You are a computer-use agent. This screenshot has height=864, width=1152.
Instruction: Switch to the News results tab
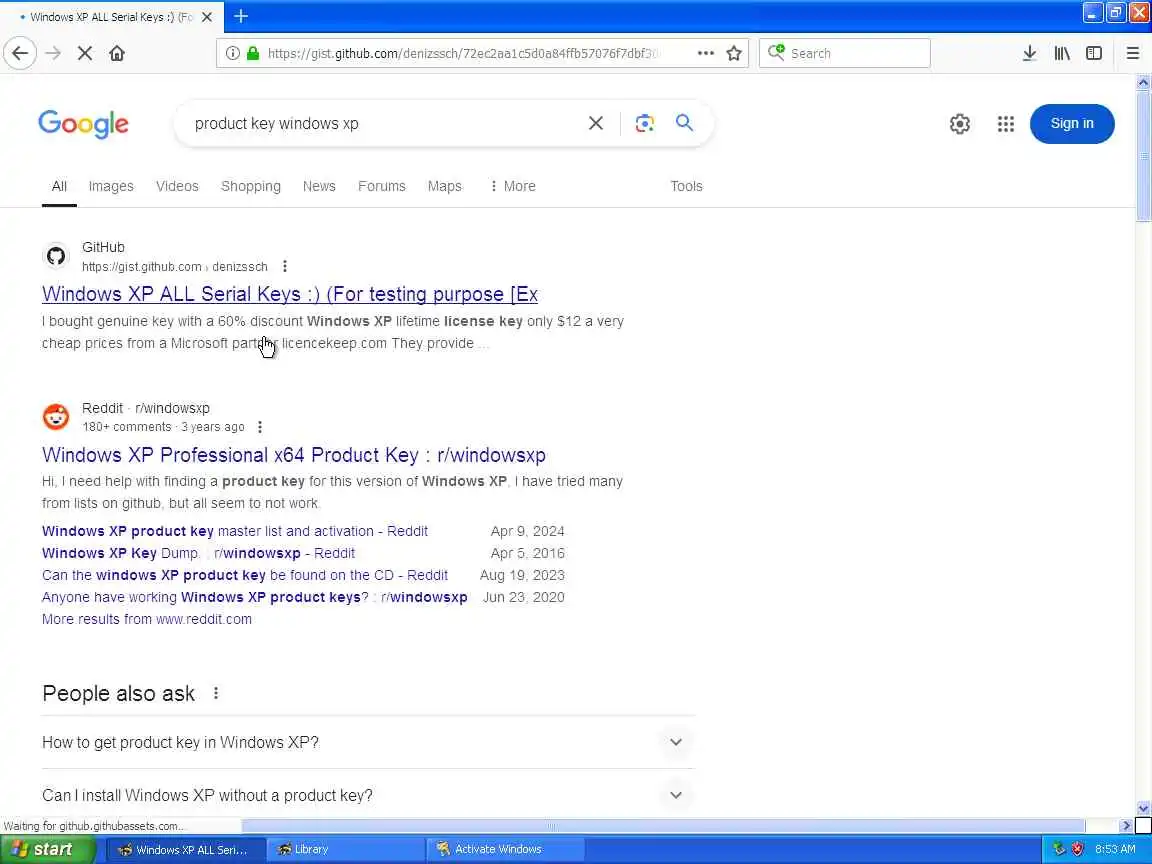pos(319,186)
